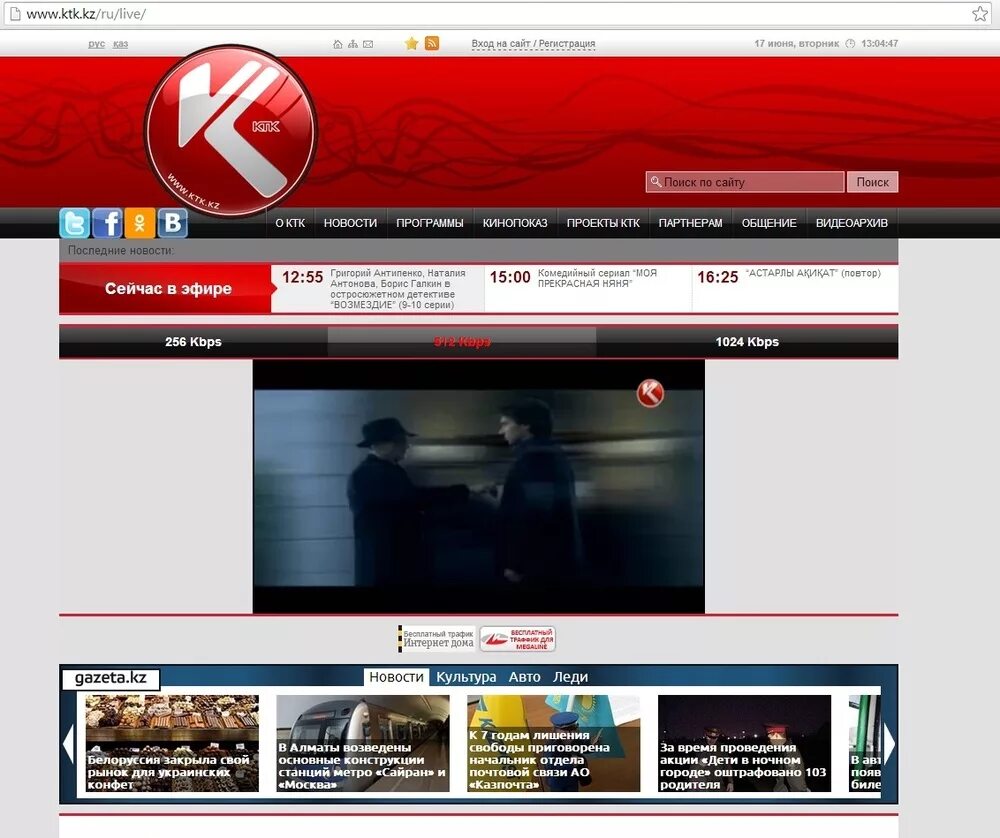1000x838 pixels.
Task: Open the Odnoklassniki social icon
Action: pos(140,223)
